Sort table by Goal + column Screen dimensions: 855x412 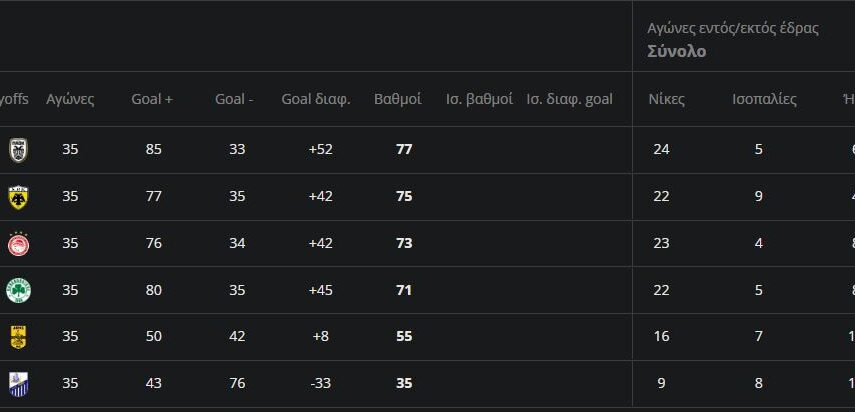coord(152,99)
